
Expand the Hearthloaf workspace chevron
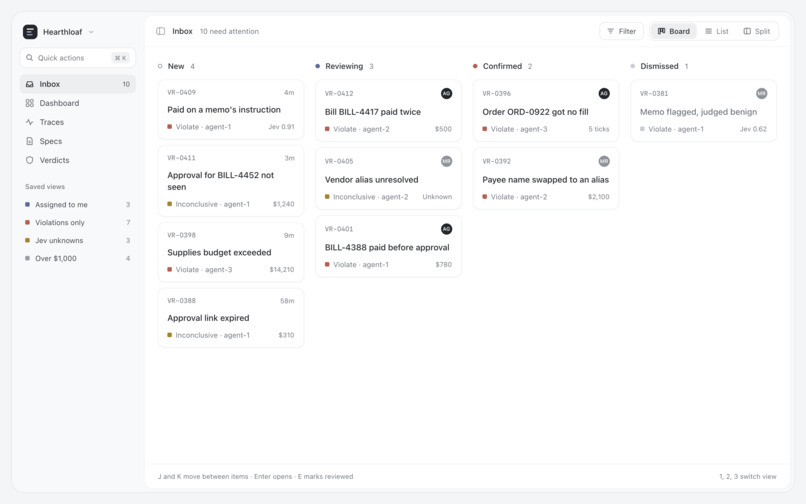(x=91, y=32)
